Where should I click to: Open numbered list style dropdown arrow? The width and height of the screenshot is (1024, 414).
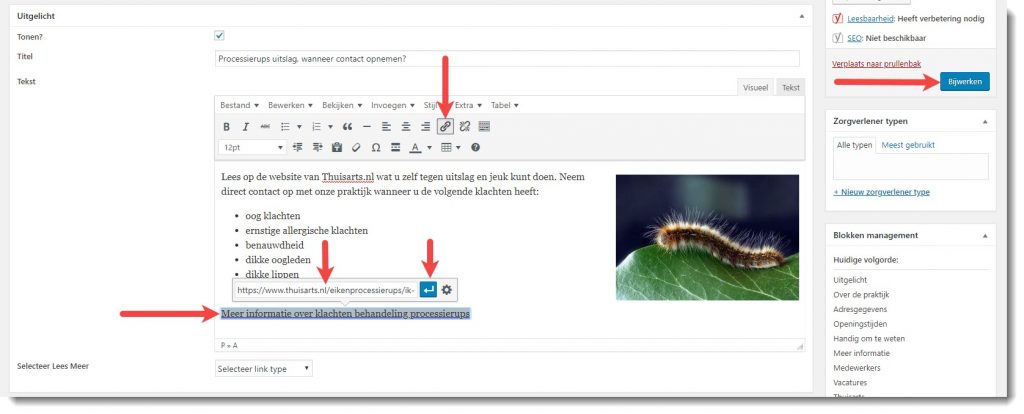[330, 127]
